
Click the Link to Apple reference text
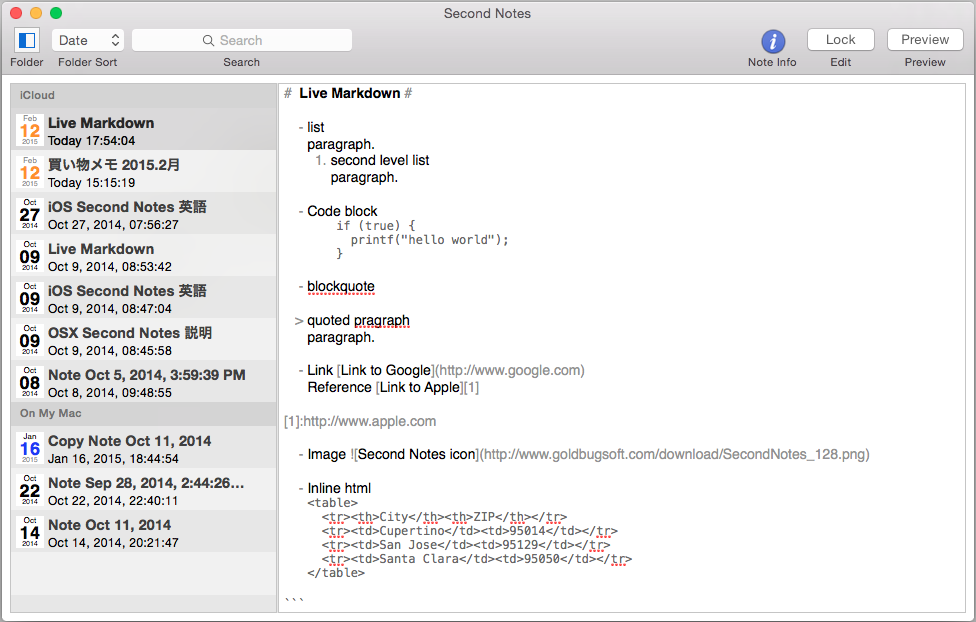point(420,387)
